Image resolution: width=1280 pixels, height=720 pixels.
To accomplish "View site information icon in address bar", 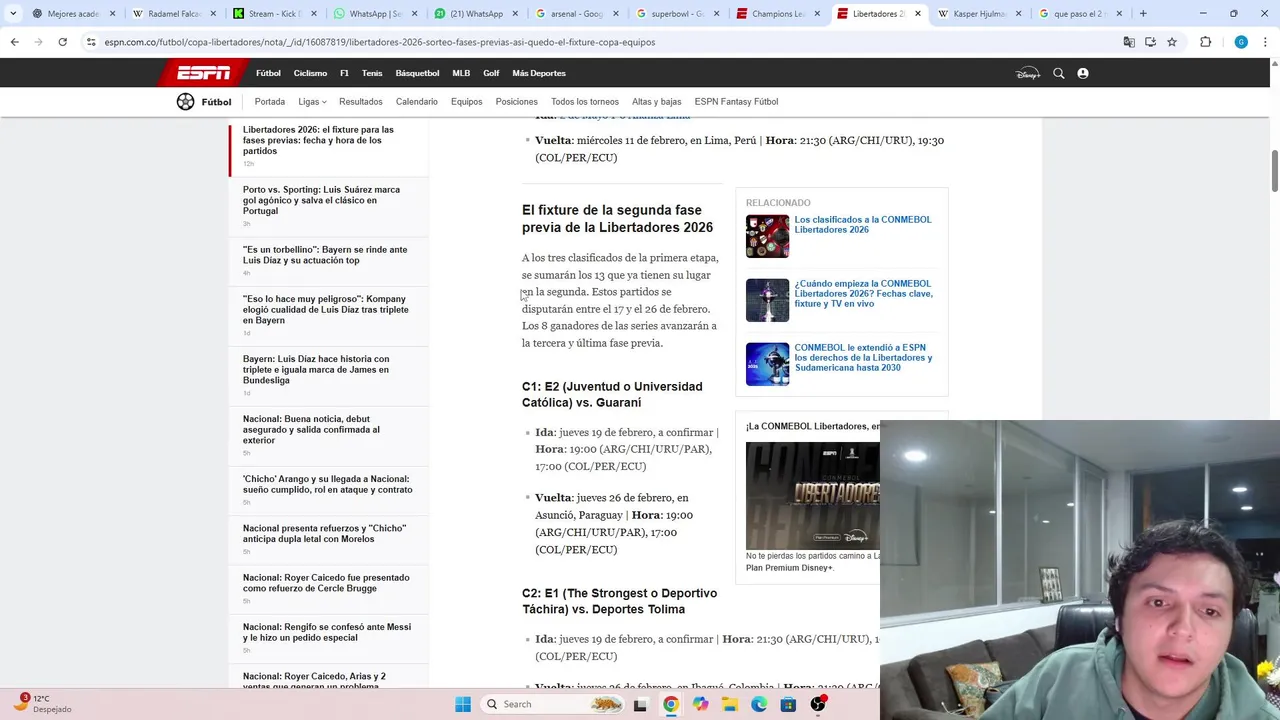I will [x=91, y=42].
